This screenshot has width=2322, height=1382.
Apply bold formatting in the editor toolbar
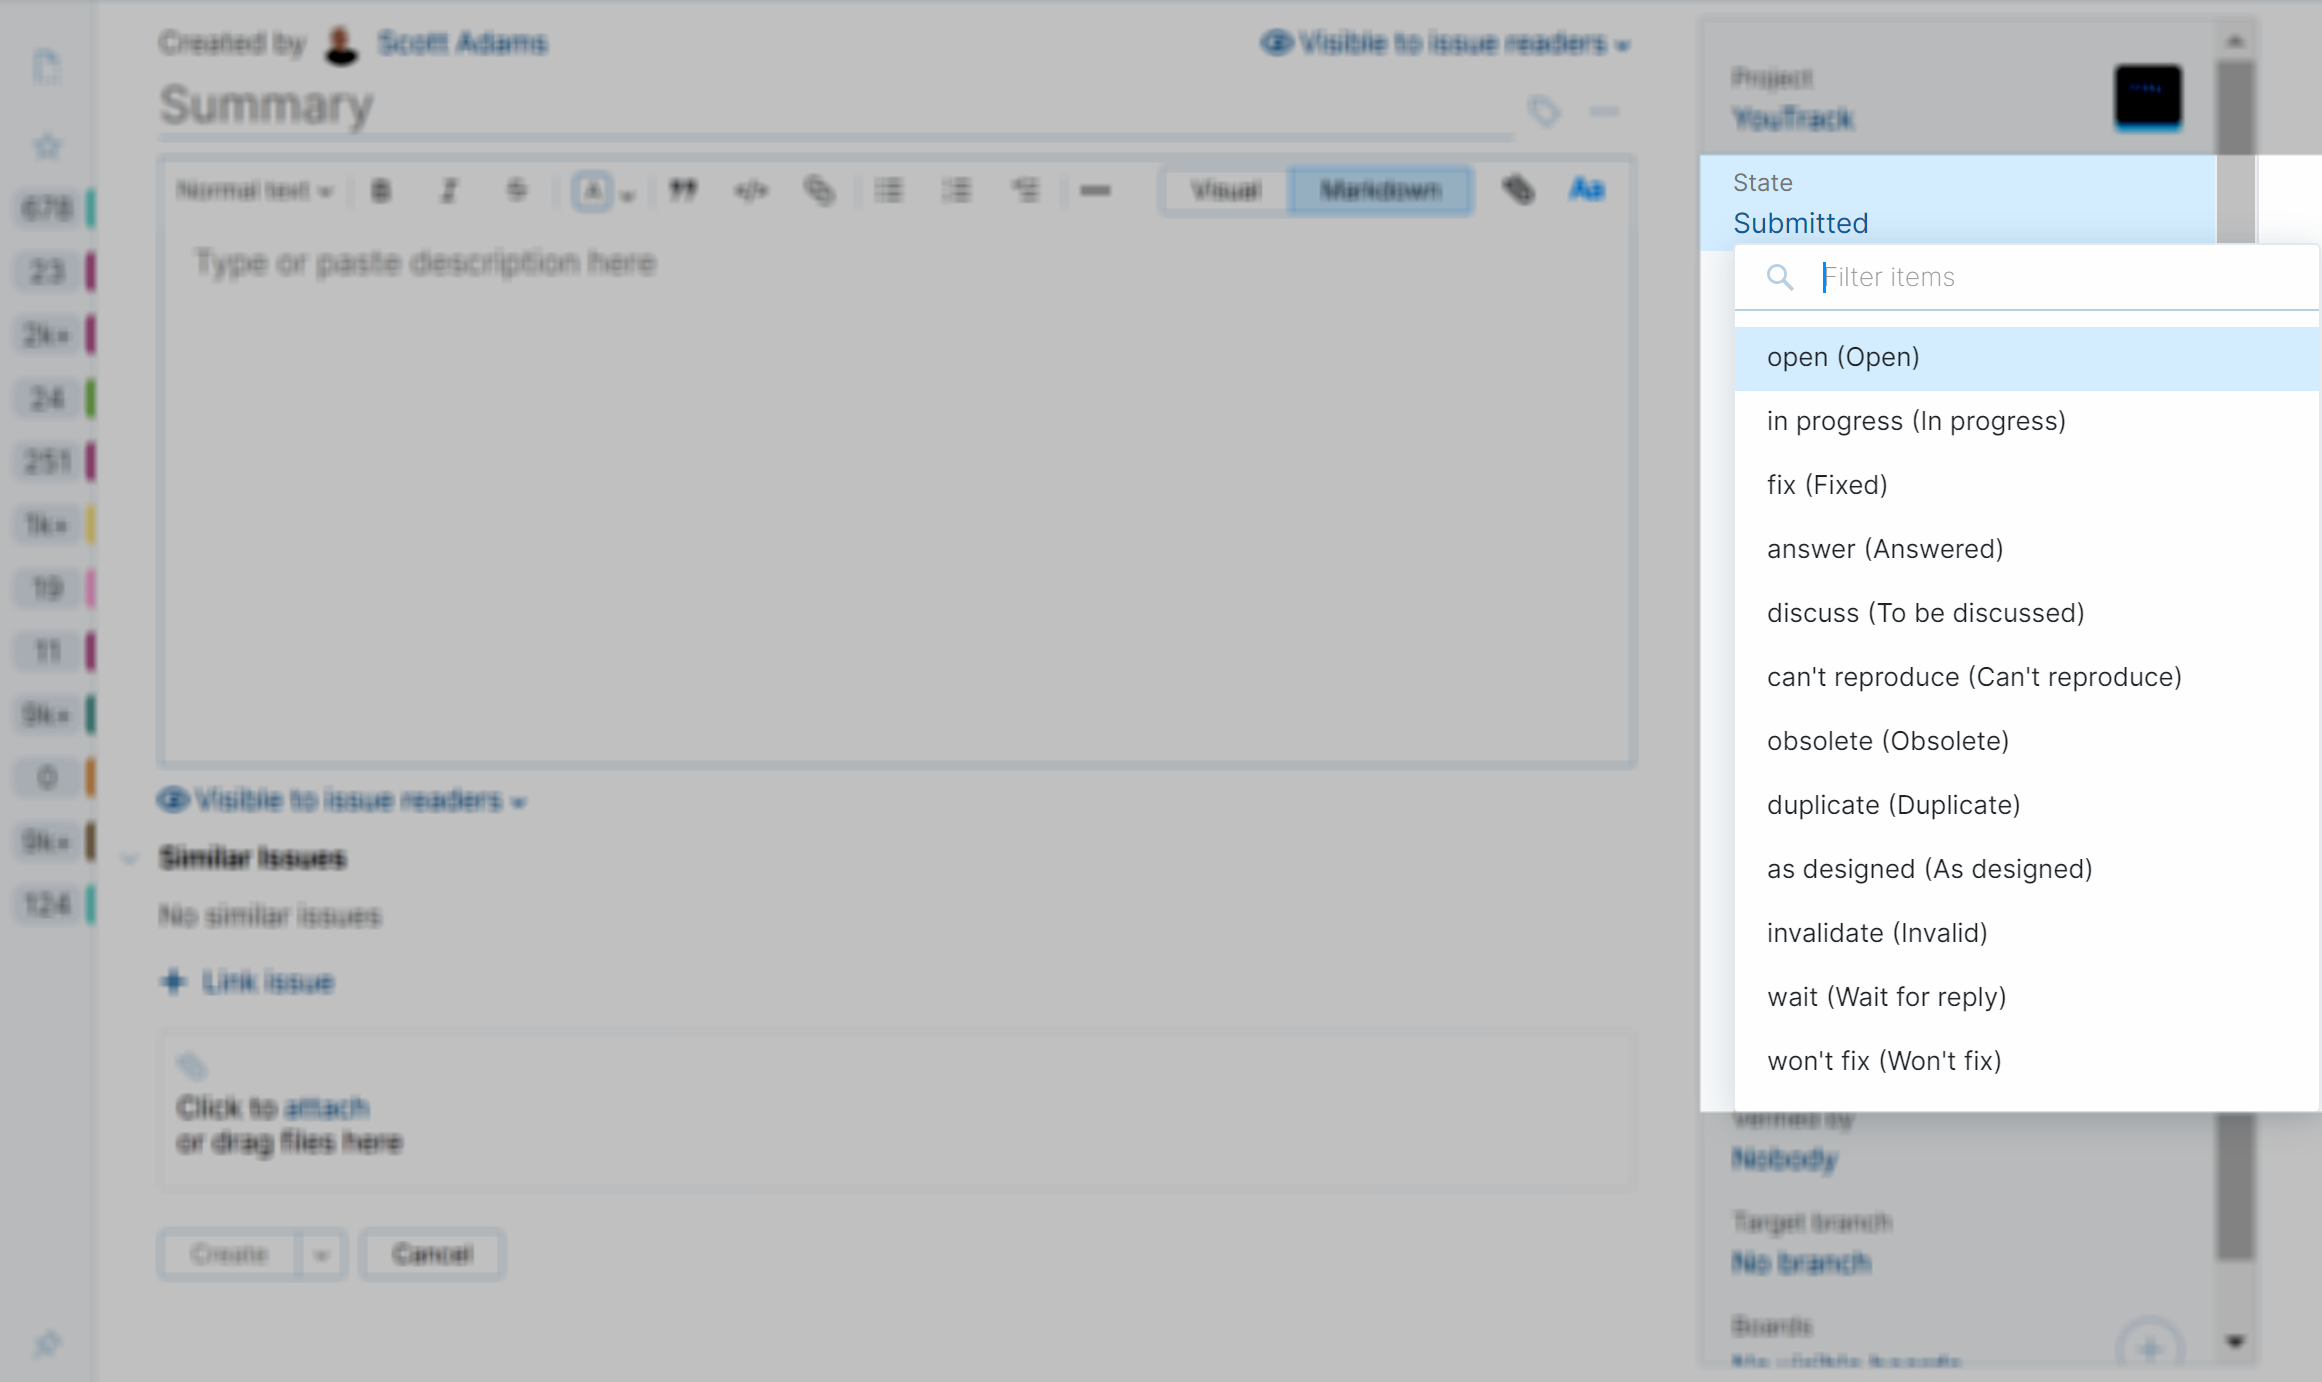380,189
